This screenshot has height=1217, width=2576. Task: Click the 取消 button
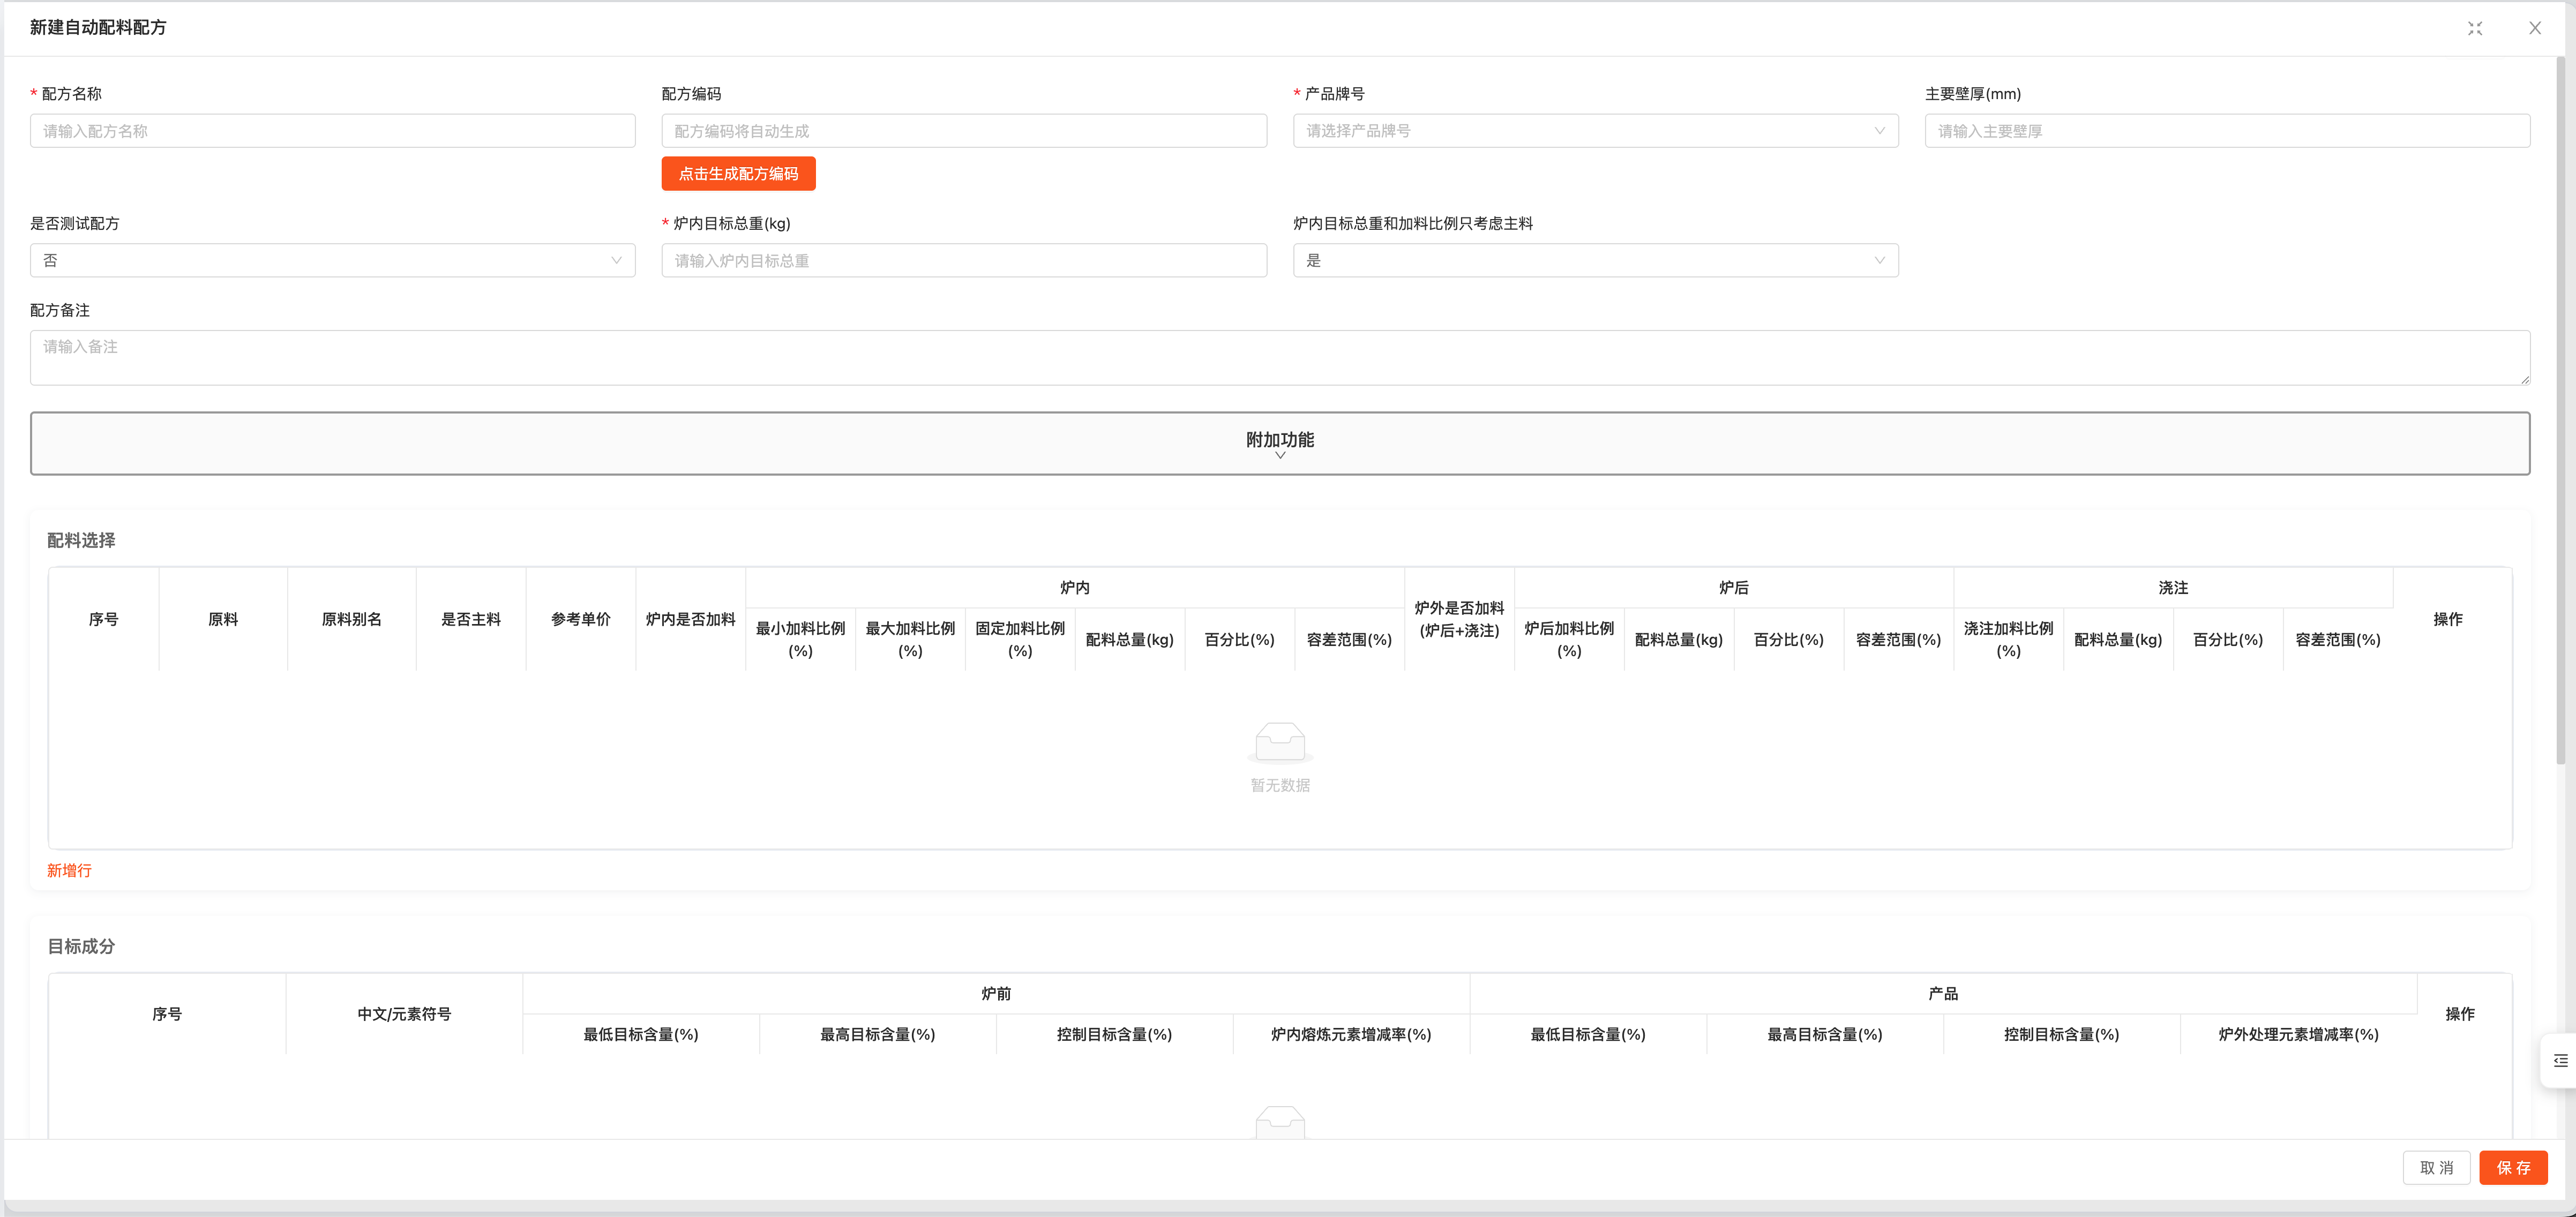point(2436,1168)
